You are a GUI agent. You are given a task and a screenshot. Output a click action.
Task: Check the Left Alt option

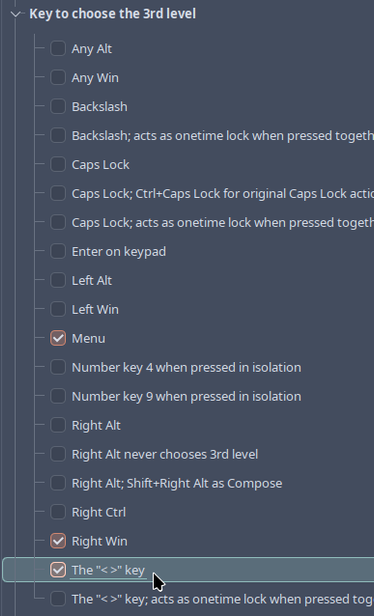[58, 280]
